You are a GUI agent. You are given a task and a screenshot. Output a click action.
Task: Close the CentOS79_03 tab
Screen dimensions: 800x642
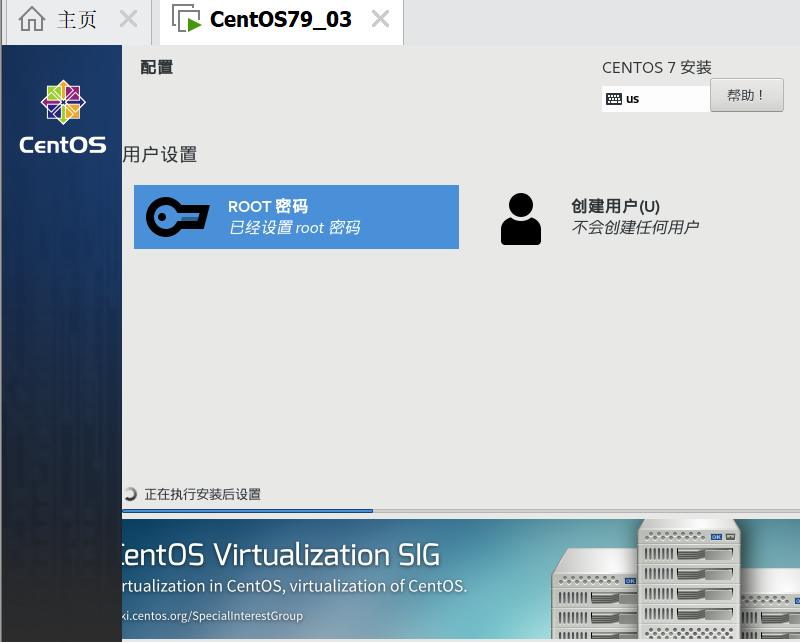[x=380, y=19]
